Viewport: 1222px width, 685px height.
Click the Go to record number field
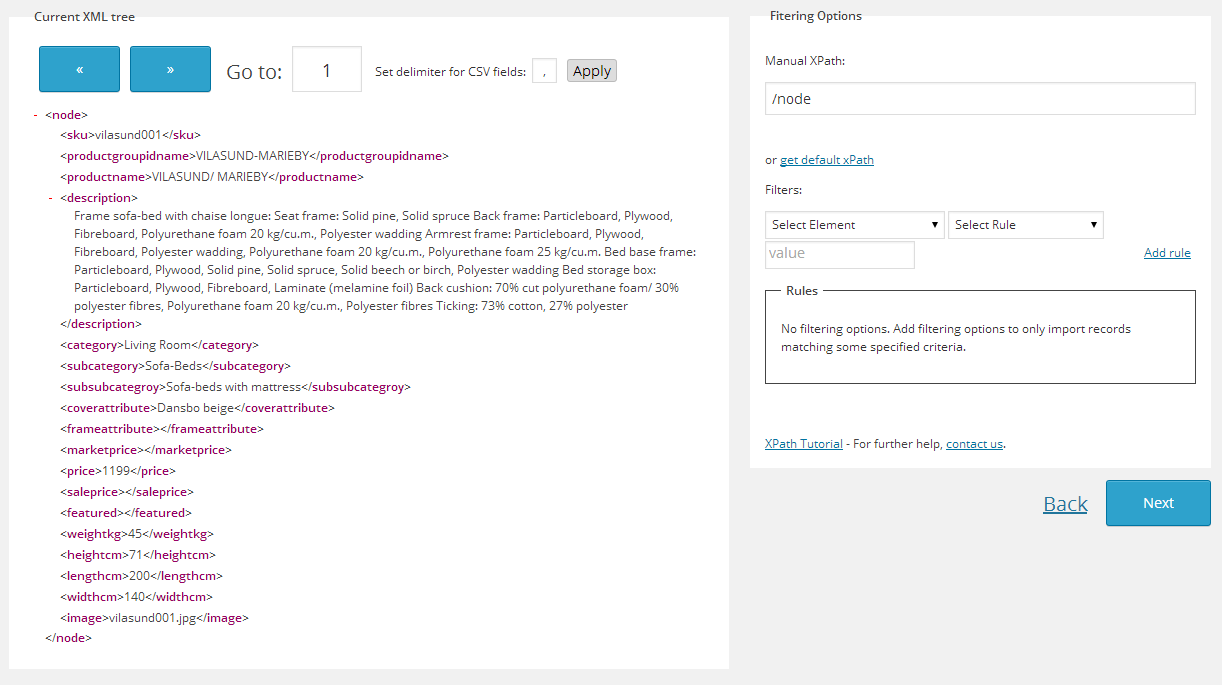tap(326, 70)
